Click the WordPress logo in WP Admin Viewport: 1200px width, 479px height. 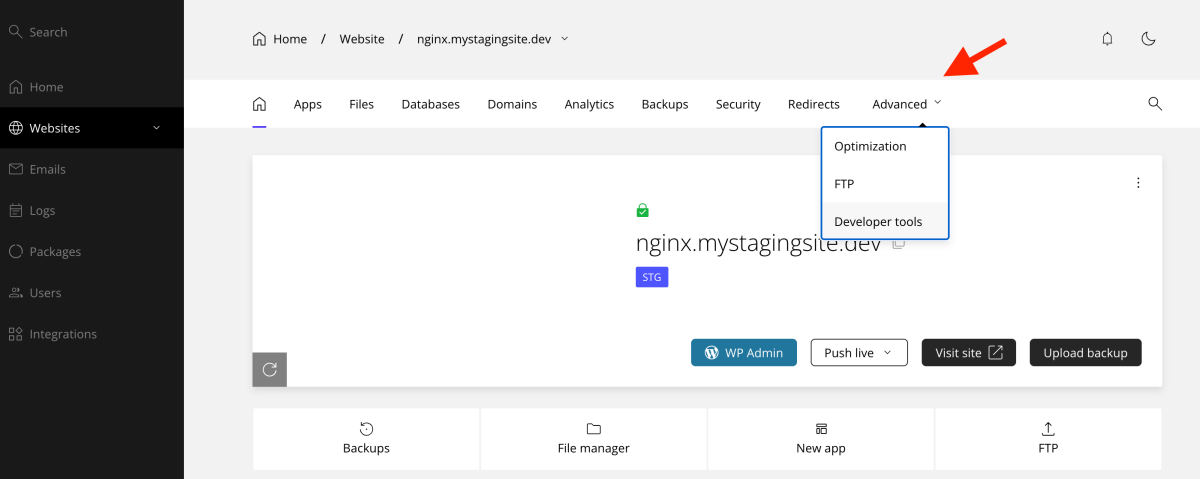coord(712,353)
